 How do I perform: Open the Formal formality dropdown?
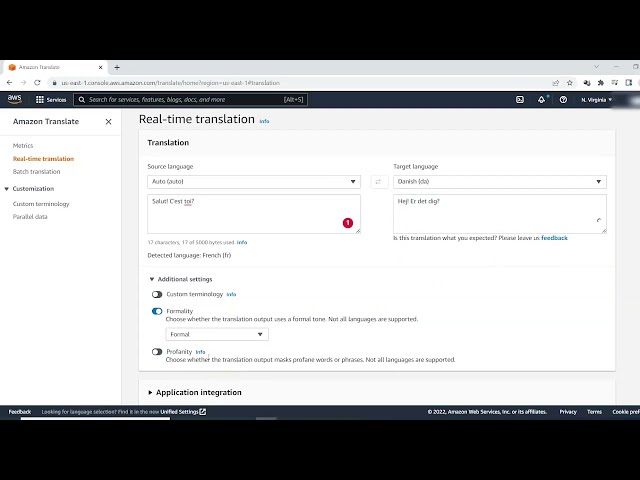(x=217, y=334)
